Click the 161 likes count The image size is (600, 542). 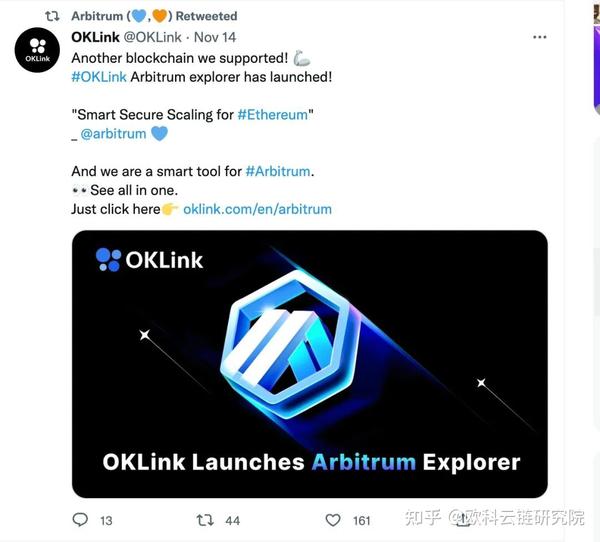click(x=362, y=520)
